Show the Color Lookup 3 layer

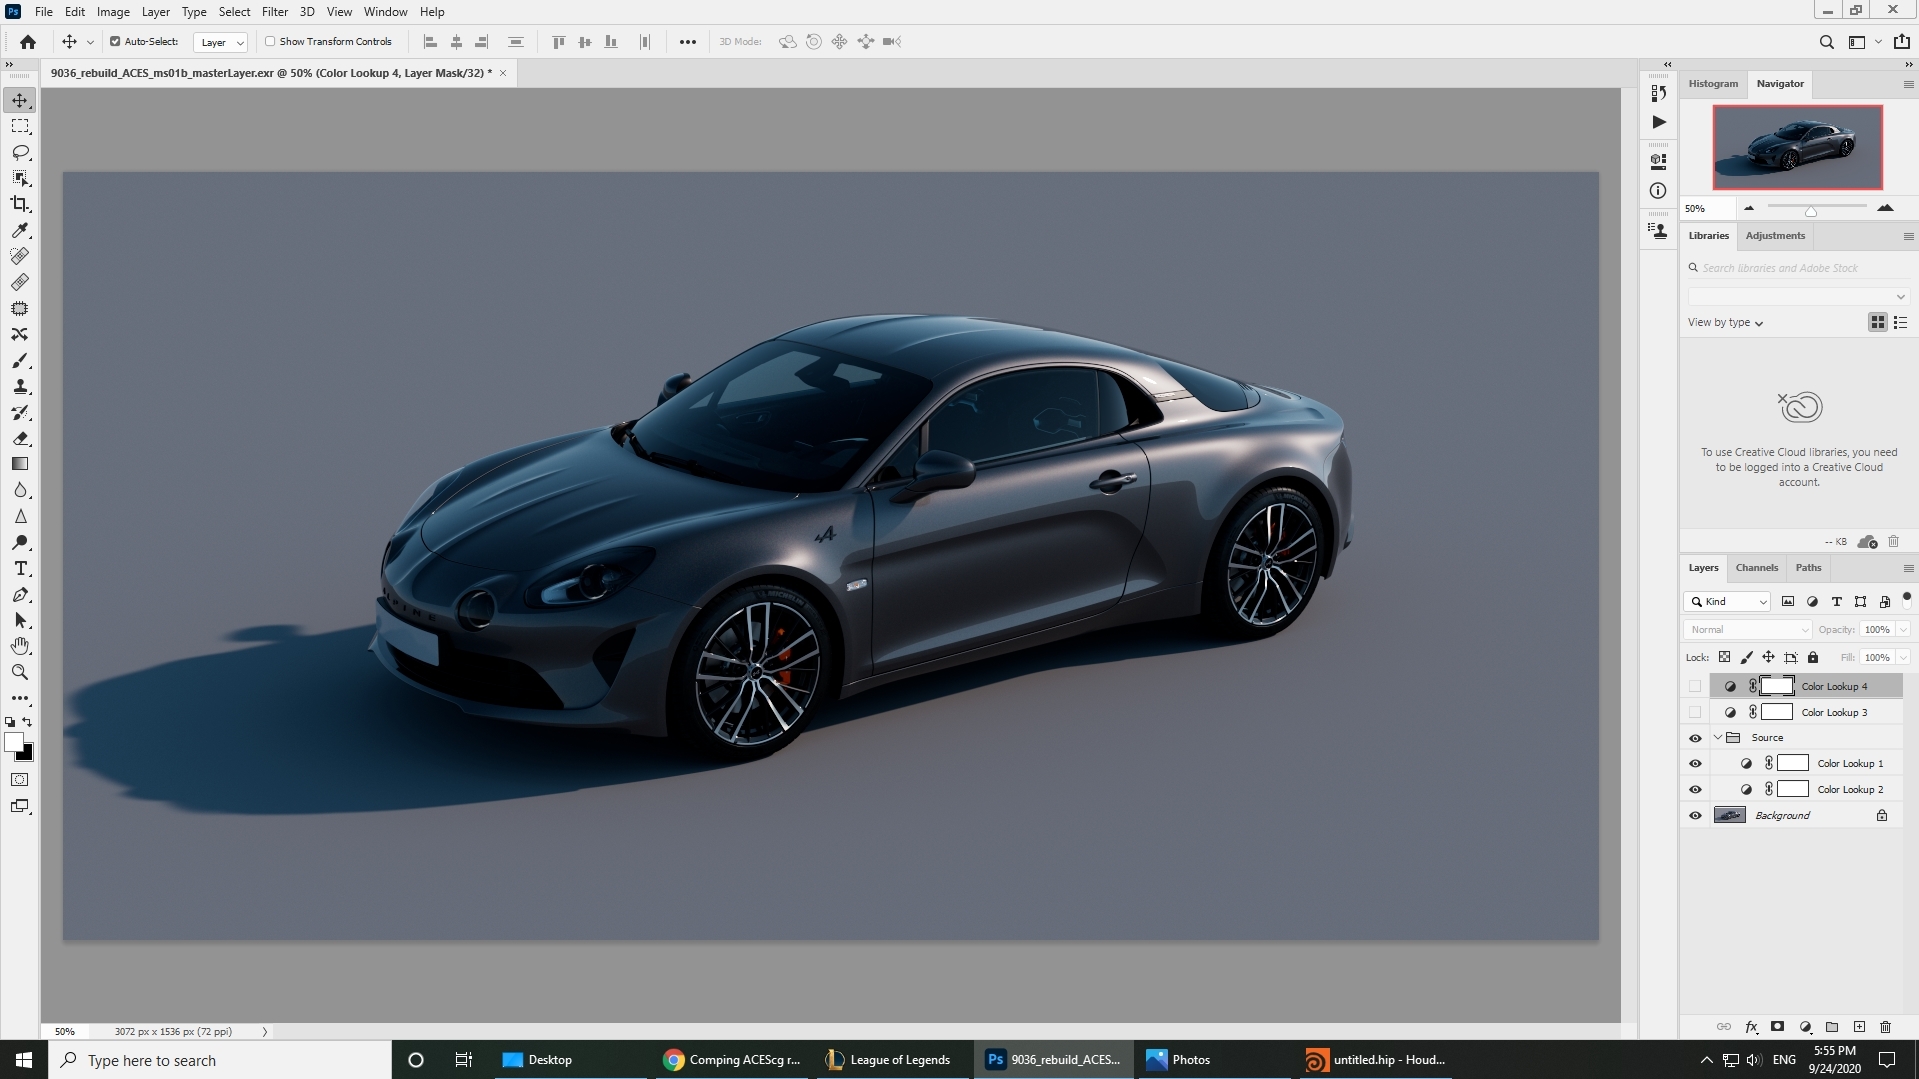coord(1695,712)
